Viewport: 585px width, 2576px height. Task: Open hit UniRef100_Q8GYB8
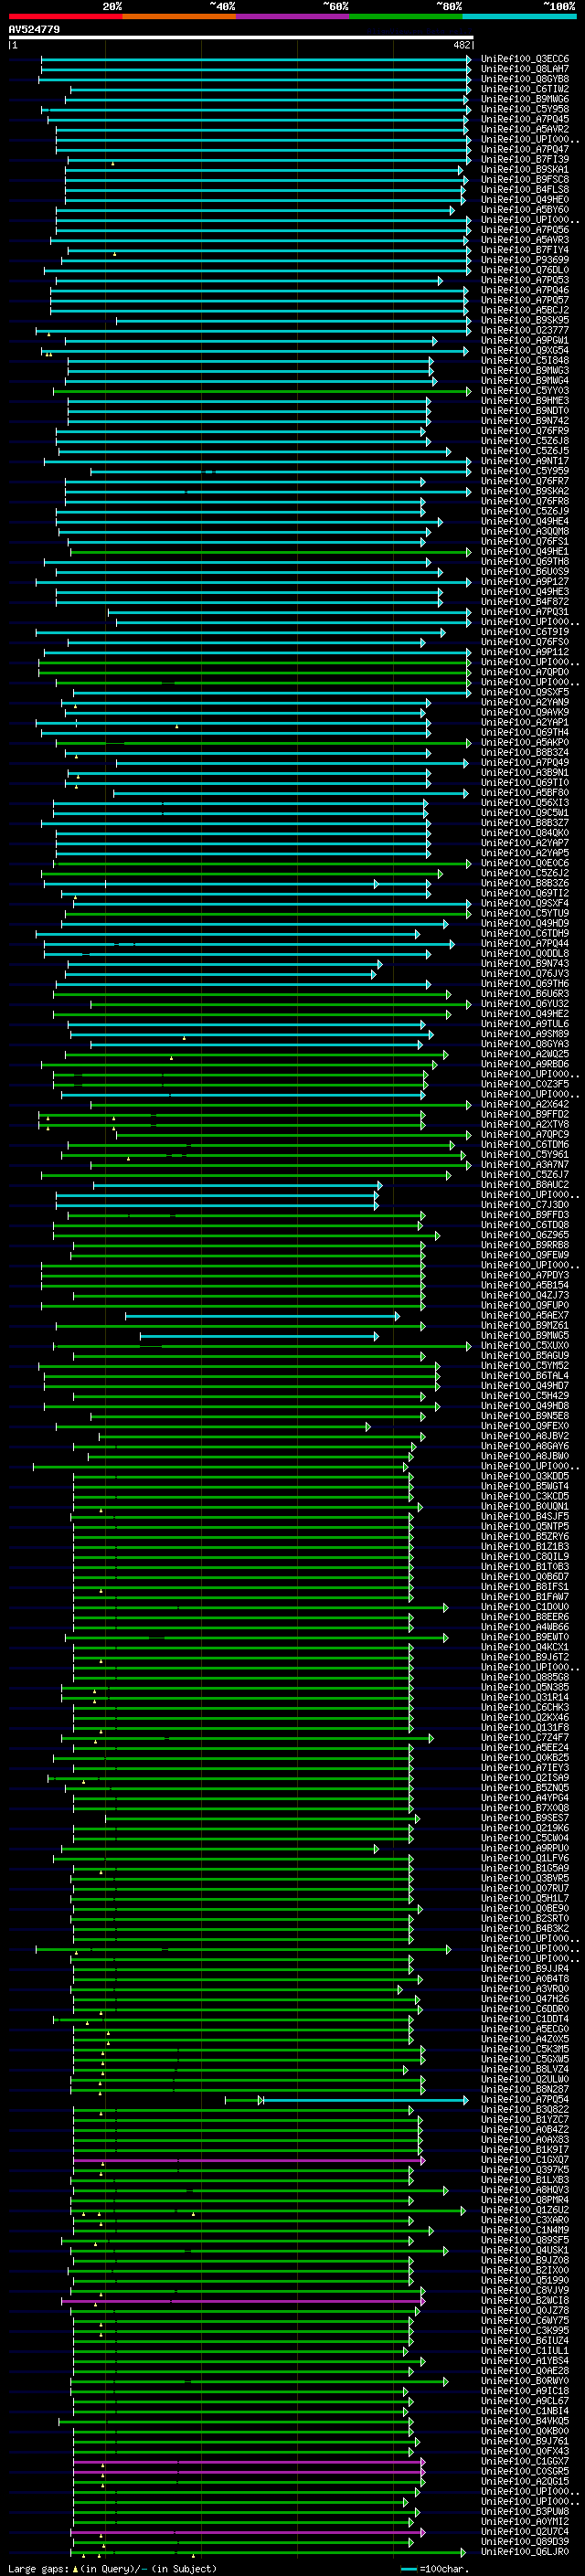525,79
